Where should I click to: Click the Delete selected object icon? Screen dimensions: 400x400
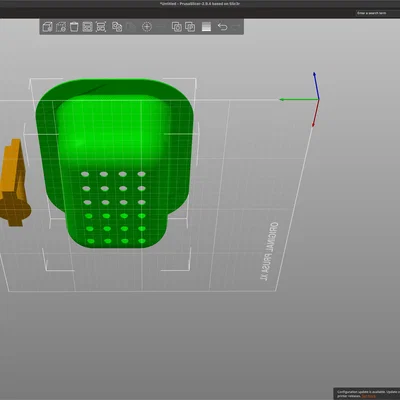[61, 27]
